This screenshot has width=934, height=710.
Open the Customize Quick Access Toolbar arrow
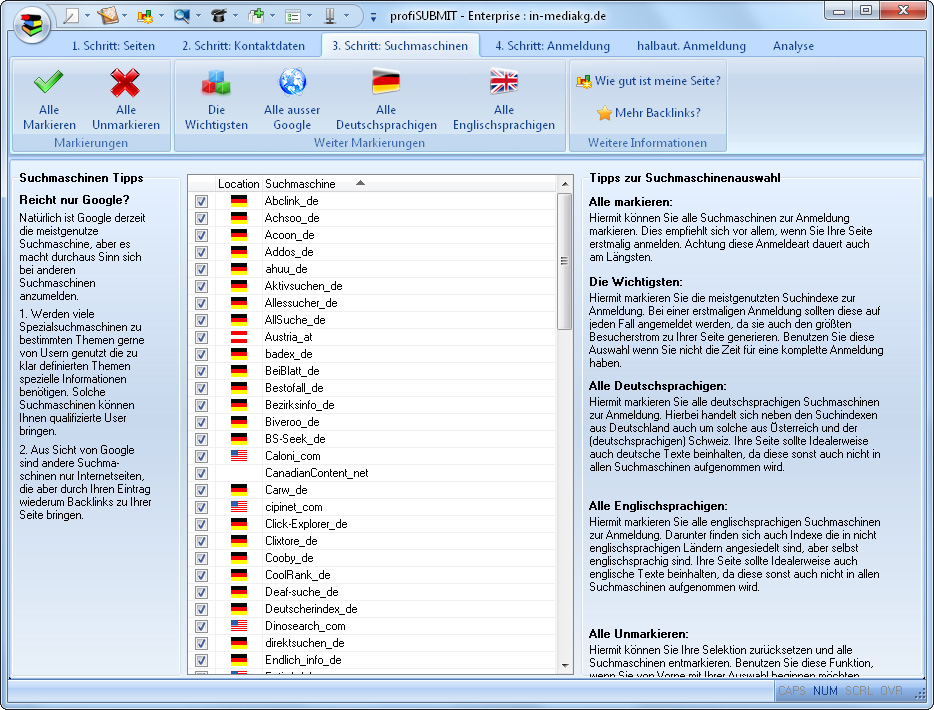373,17
